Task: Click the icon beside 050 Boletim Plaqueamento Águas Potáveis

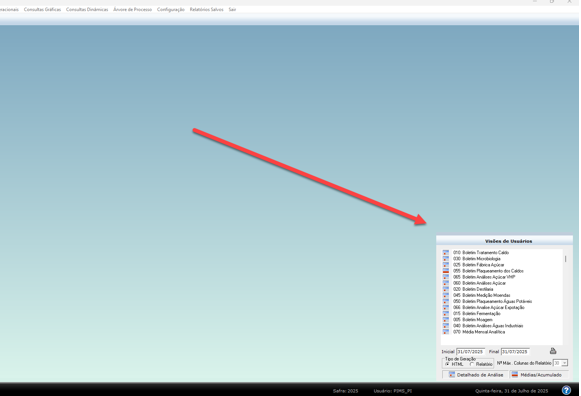Action: pos(446,302)
